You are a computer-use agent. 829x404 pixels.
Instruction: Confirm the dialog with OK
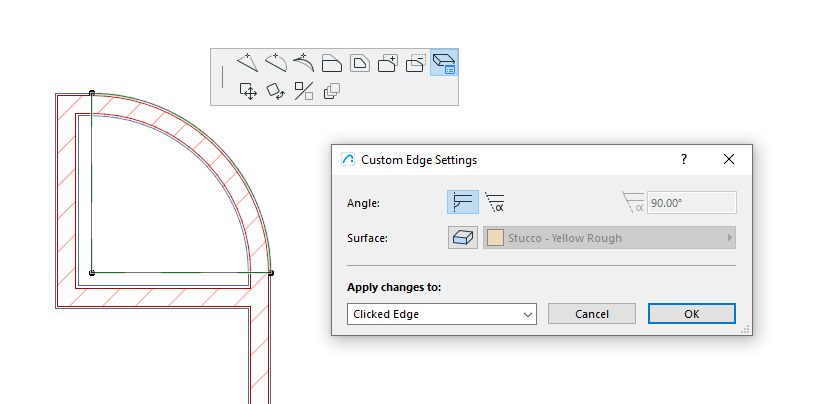point(692,314)
